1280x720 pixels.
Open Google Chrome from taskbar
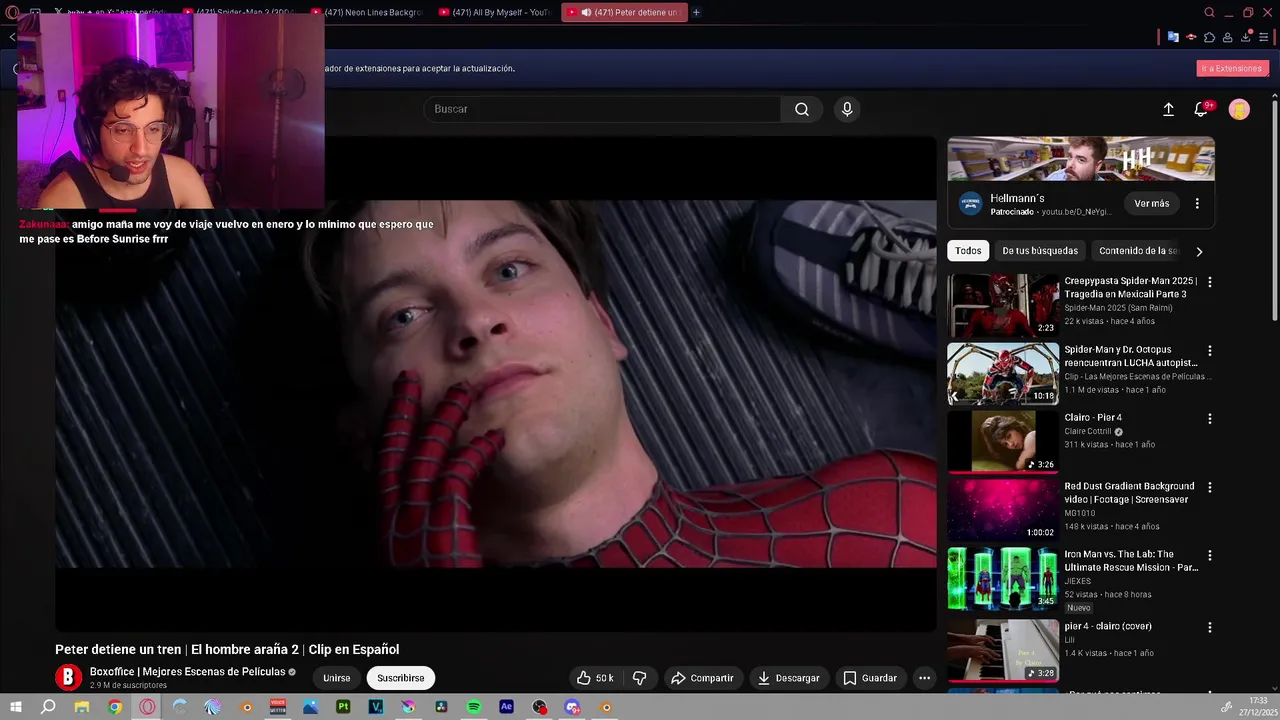tap(115, 707)
